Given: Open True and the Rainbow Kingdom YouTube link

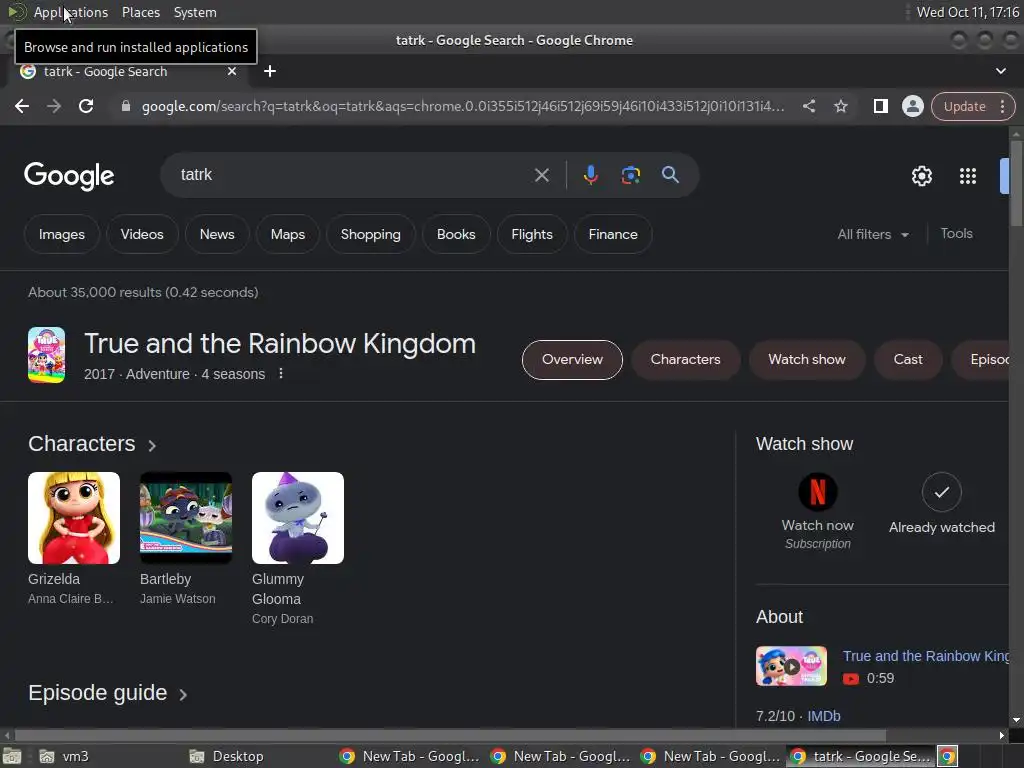Looking at the screenshot, I should pos(925,656).
